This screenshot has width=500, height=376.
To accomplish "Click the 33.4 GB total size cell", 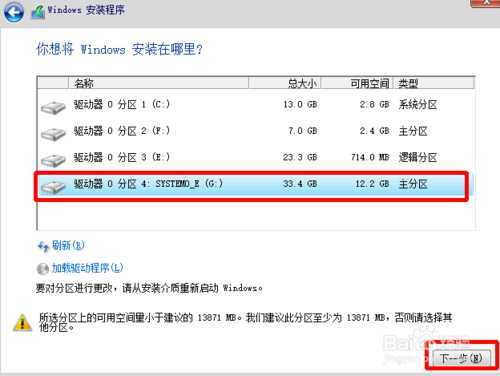I will tap(300, 184).
